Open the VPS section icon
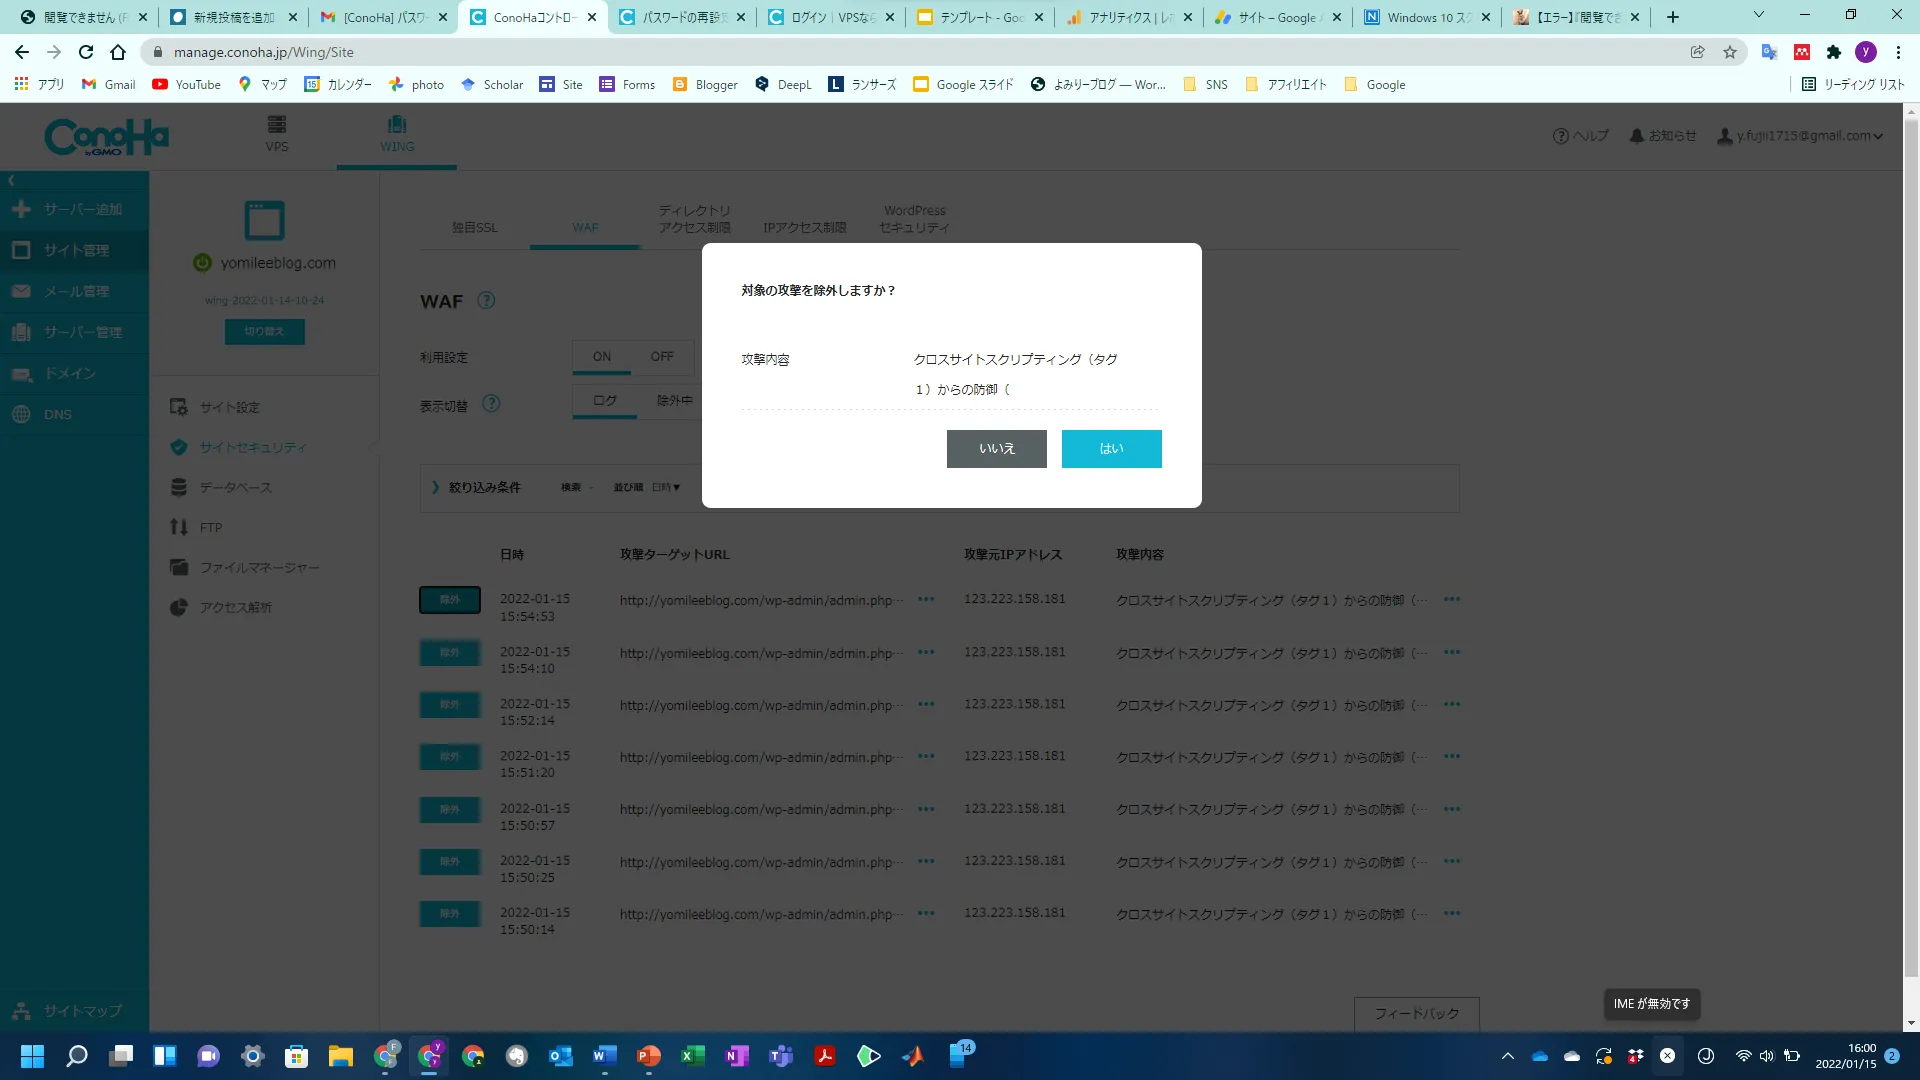The width and height of the screenshot is (1920, 1080). click(277, 133)
